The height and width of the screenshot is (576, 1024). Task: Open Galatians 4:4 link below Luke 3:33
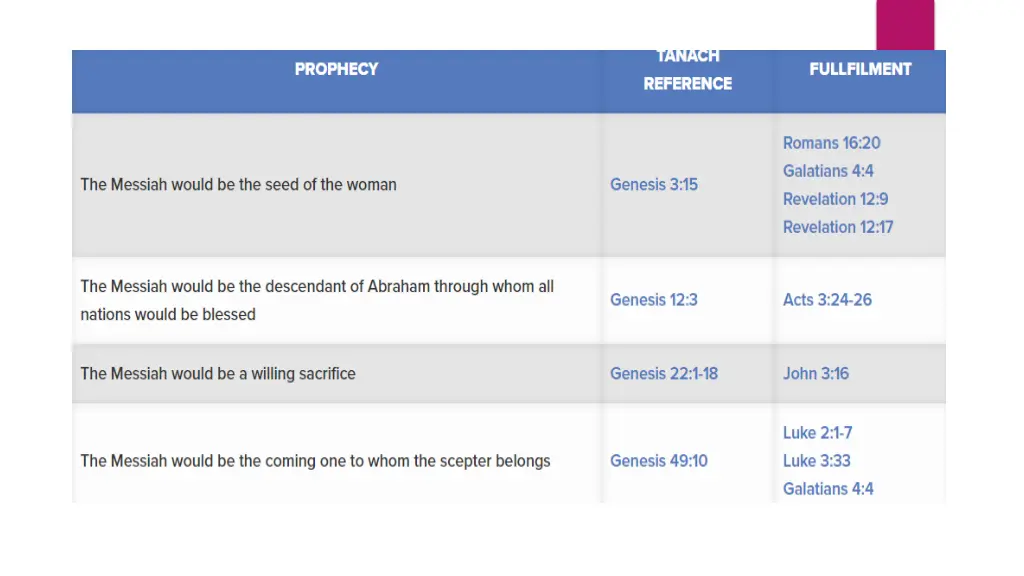tap(828, 489)
